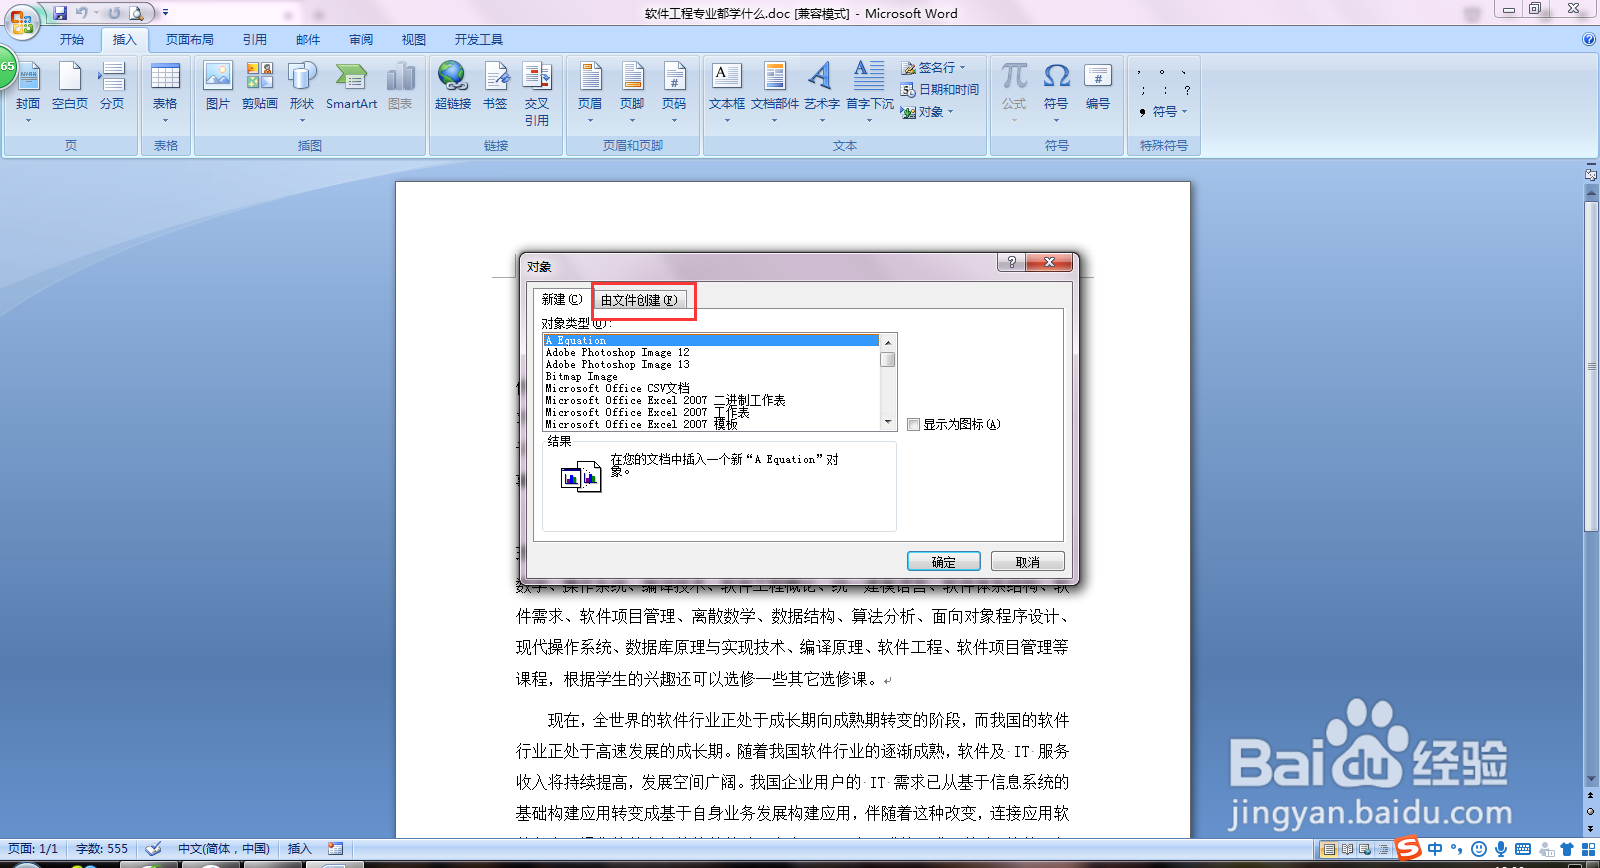Insert SmartArt graphic
The width and height of the screenshot is (1600, 868).
click(x=351, y=86)
